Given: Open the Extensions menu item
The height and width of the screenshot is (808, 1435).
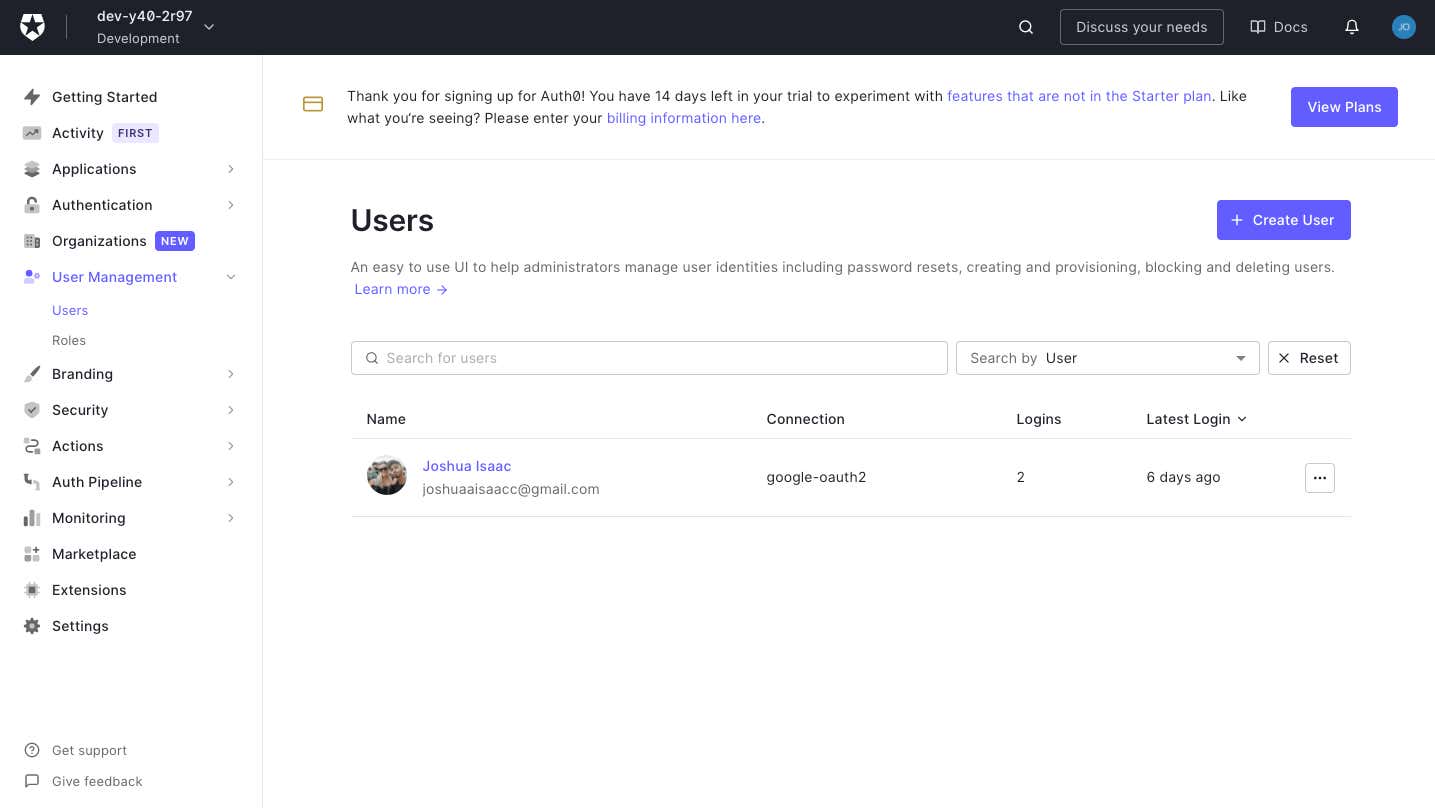Looking at the screenshot, I should (x=89, y=590).
